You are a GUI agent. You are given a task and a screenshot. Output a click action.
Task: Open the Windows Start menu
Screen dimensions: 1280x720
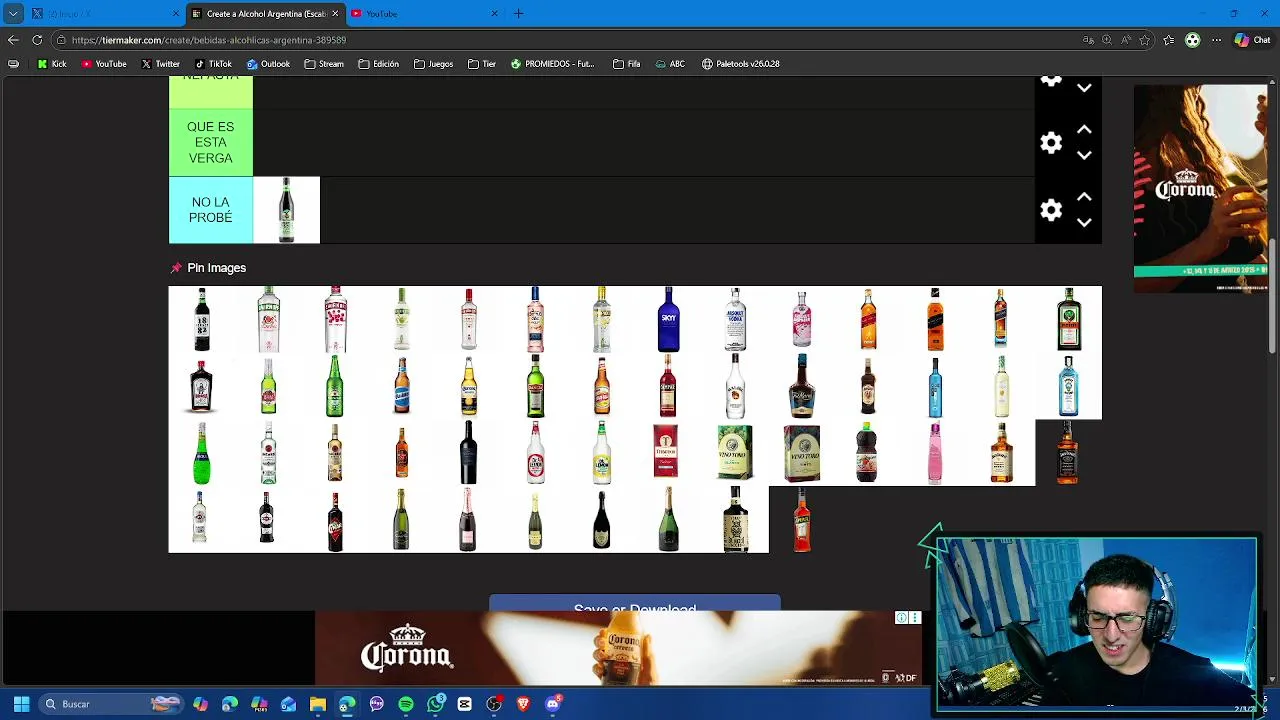(x=21, y=704)
